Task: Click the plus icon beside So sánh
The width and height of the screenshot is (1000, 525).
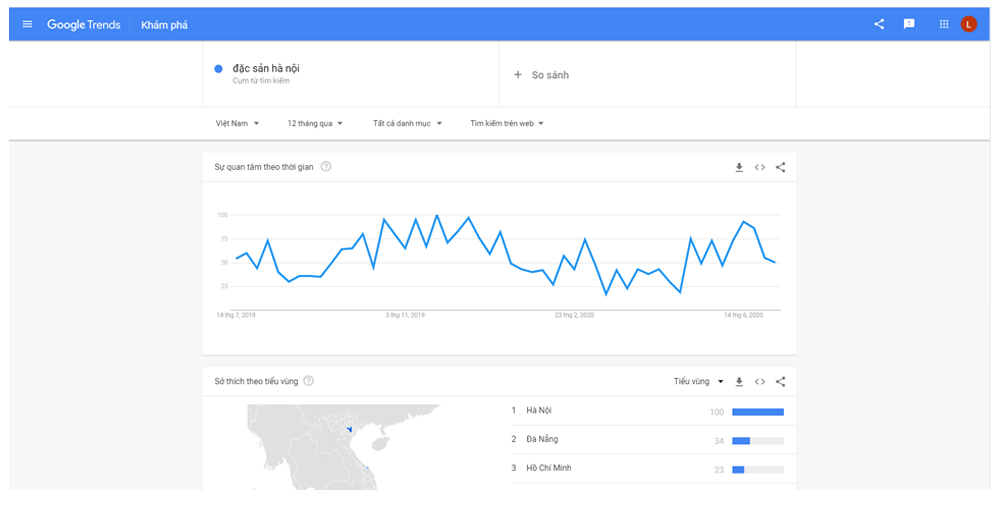Action: pos(518,75)
